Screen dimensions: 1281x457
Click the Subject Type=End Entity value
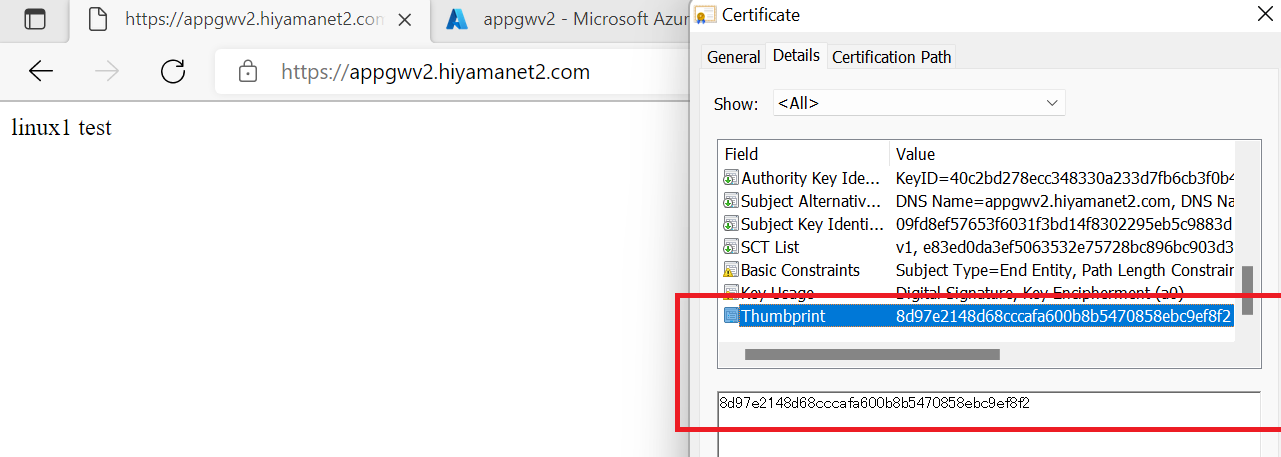pyautogui.click(x=1064, y=270)
